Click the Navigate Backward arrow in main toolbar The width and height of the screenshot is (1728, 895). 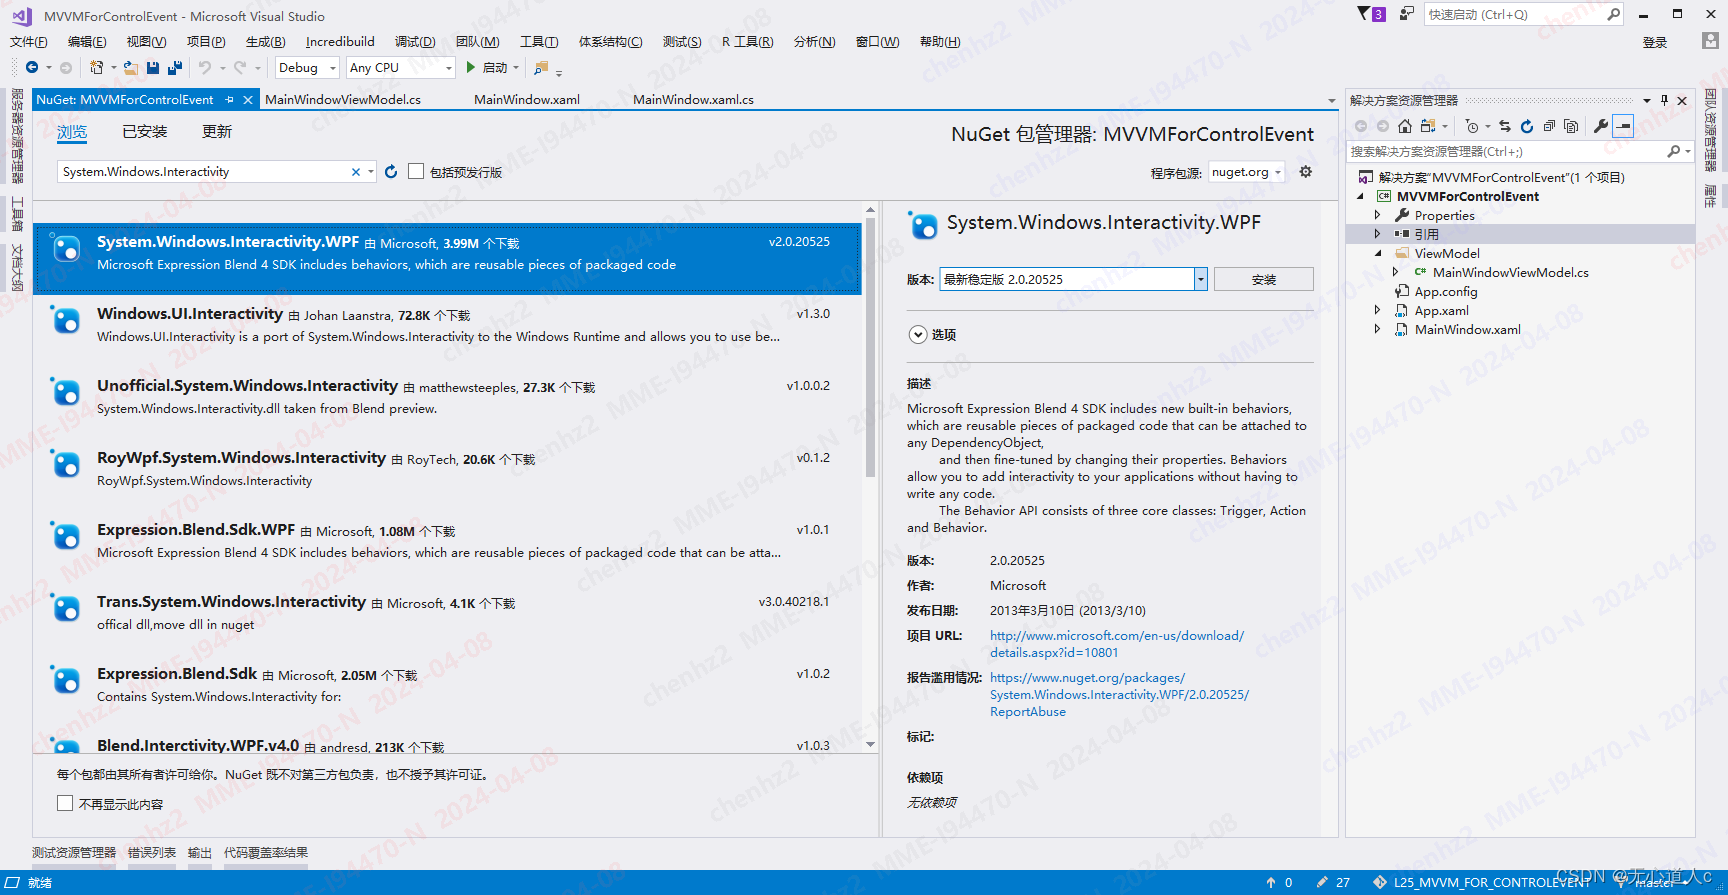click(32, 68)
